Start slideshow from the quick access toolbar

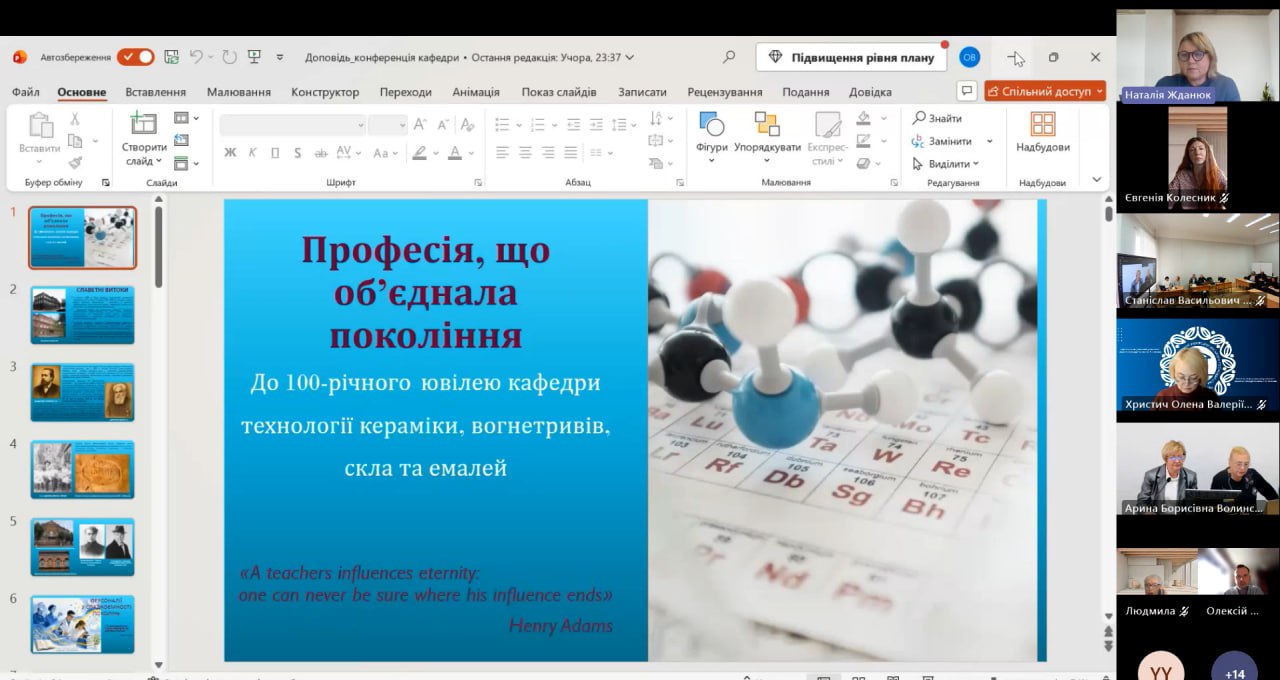[x=254, y=57]
